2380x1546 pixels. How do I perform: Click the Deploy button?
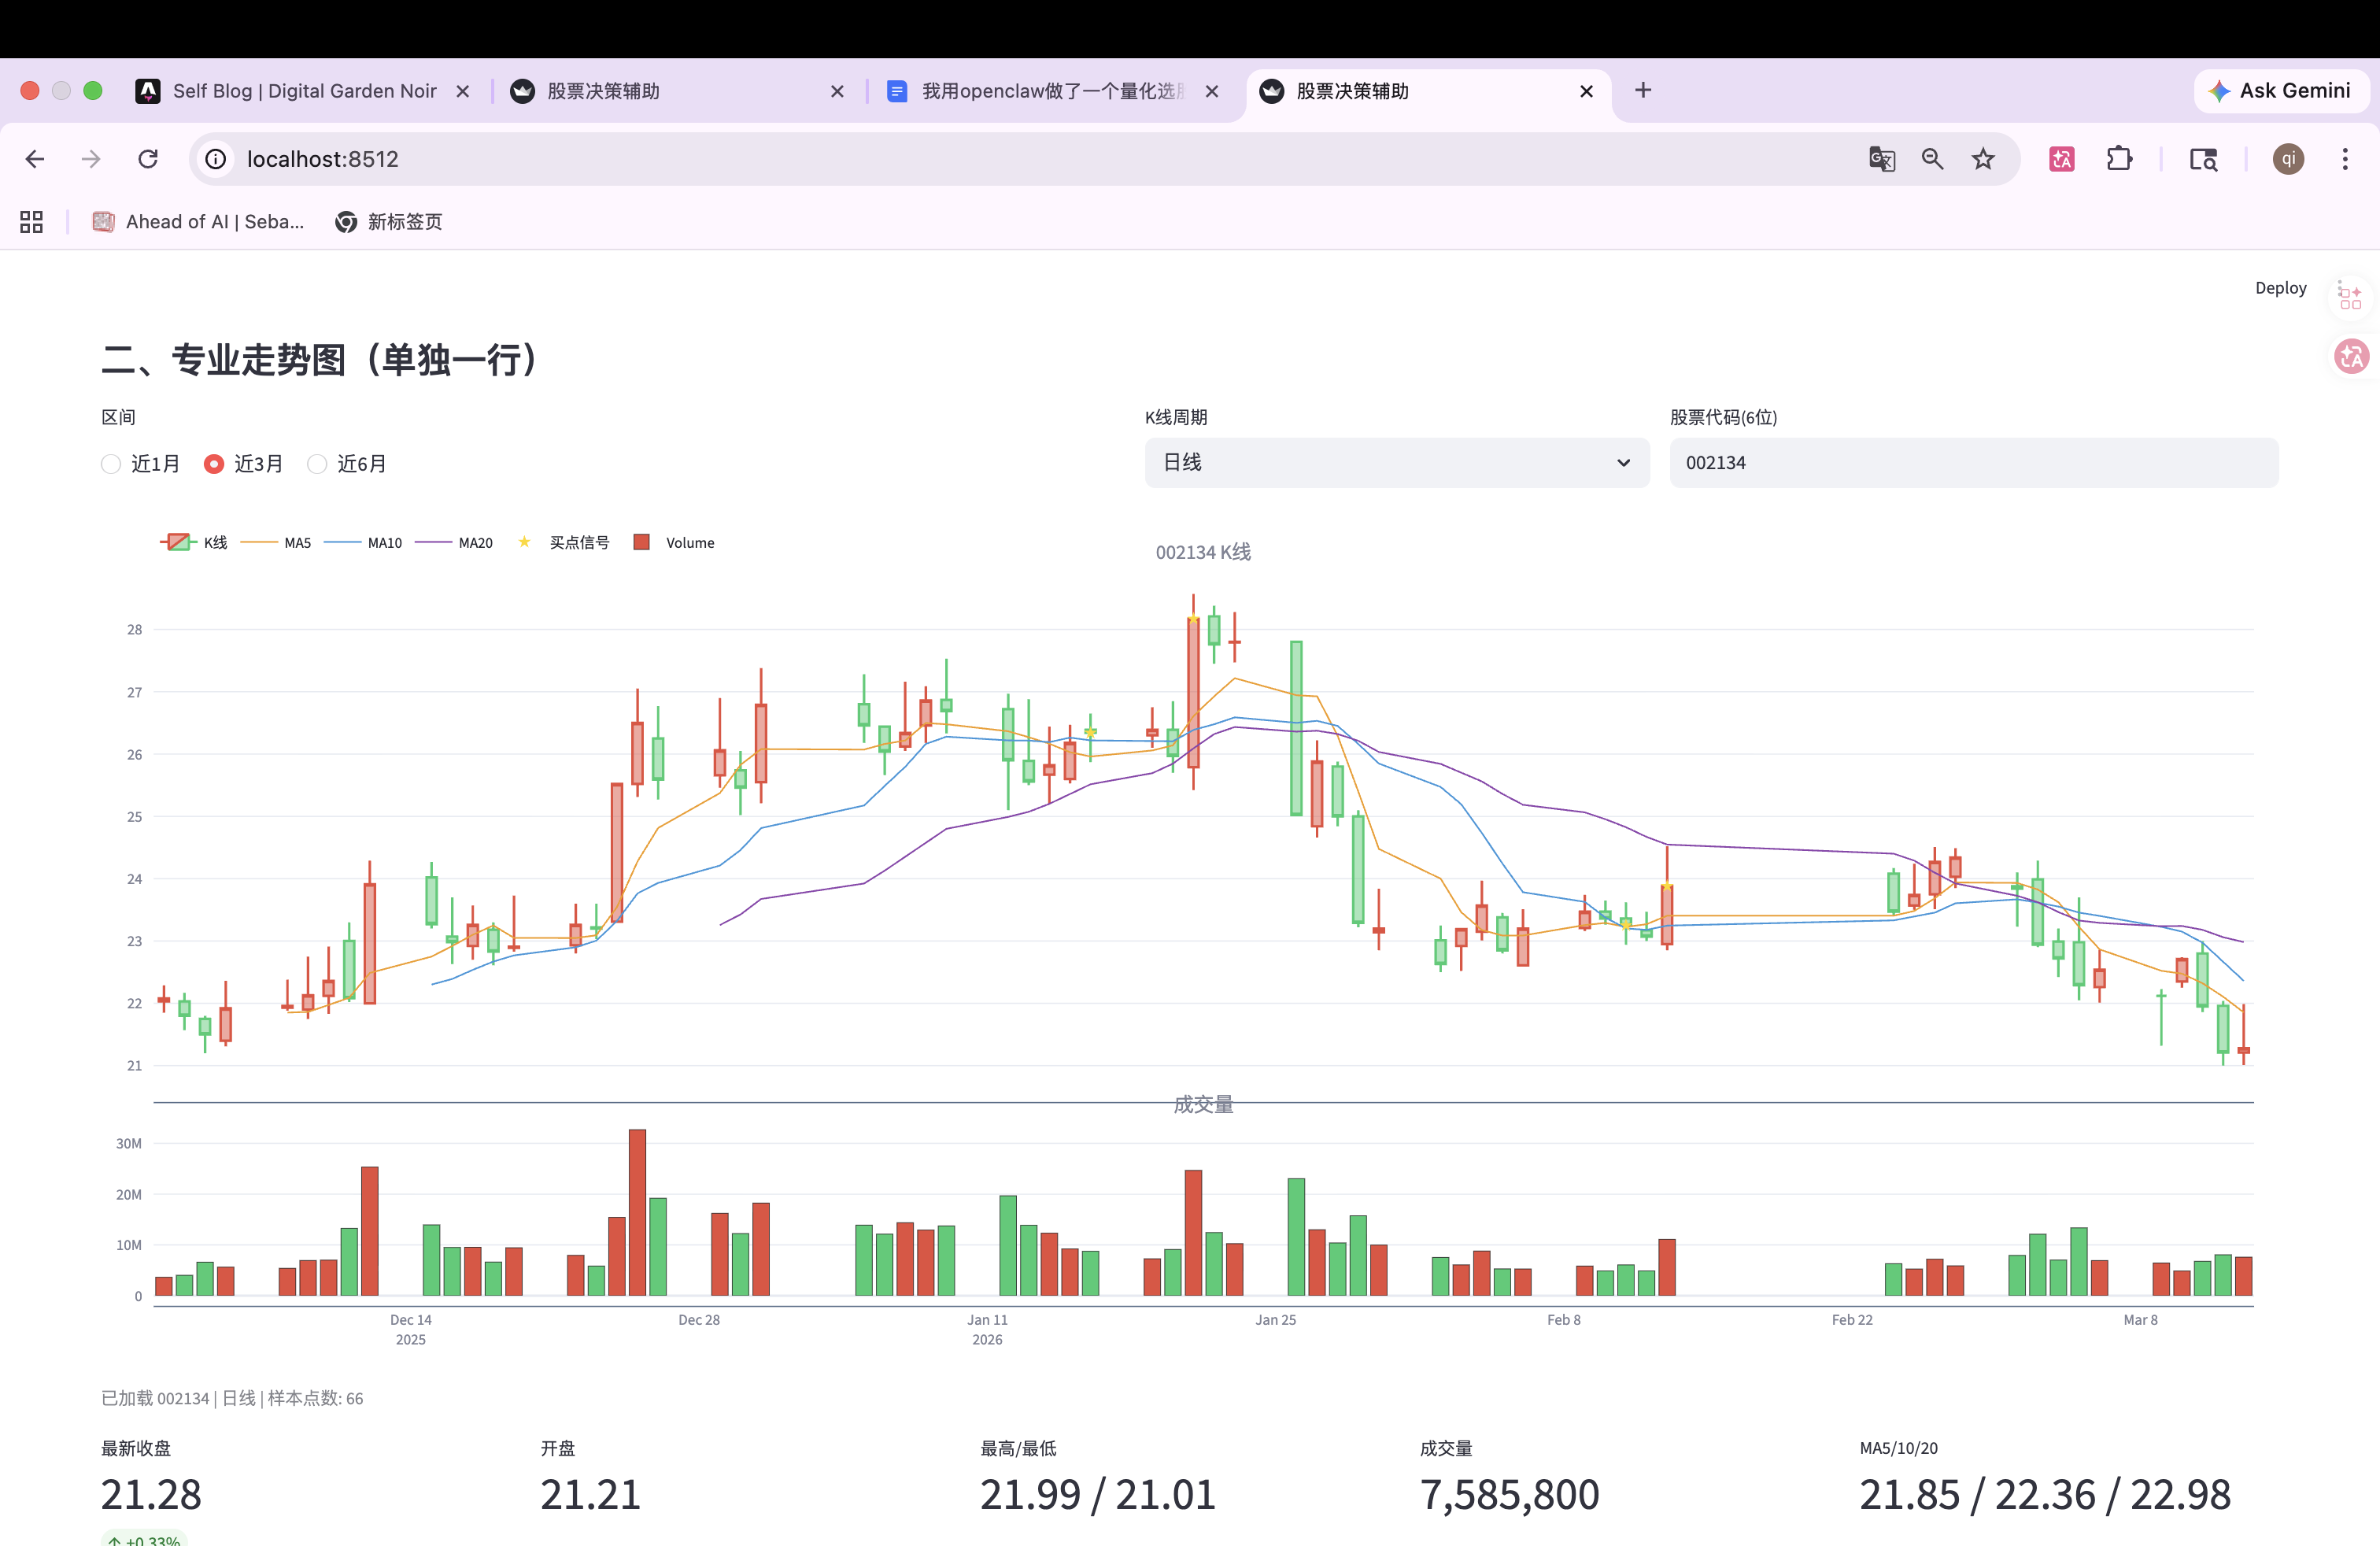2280,288
